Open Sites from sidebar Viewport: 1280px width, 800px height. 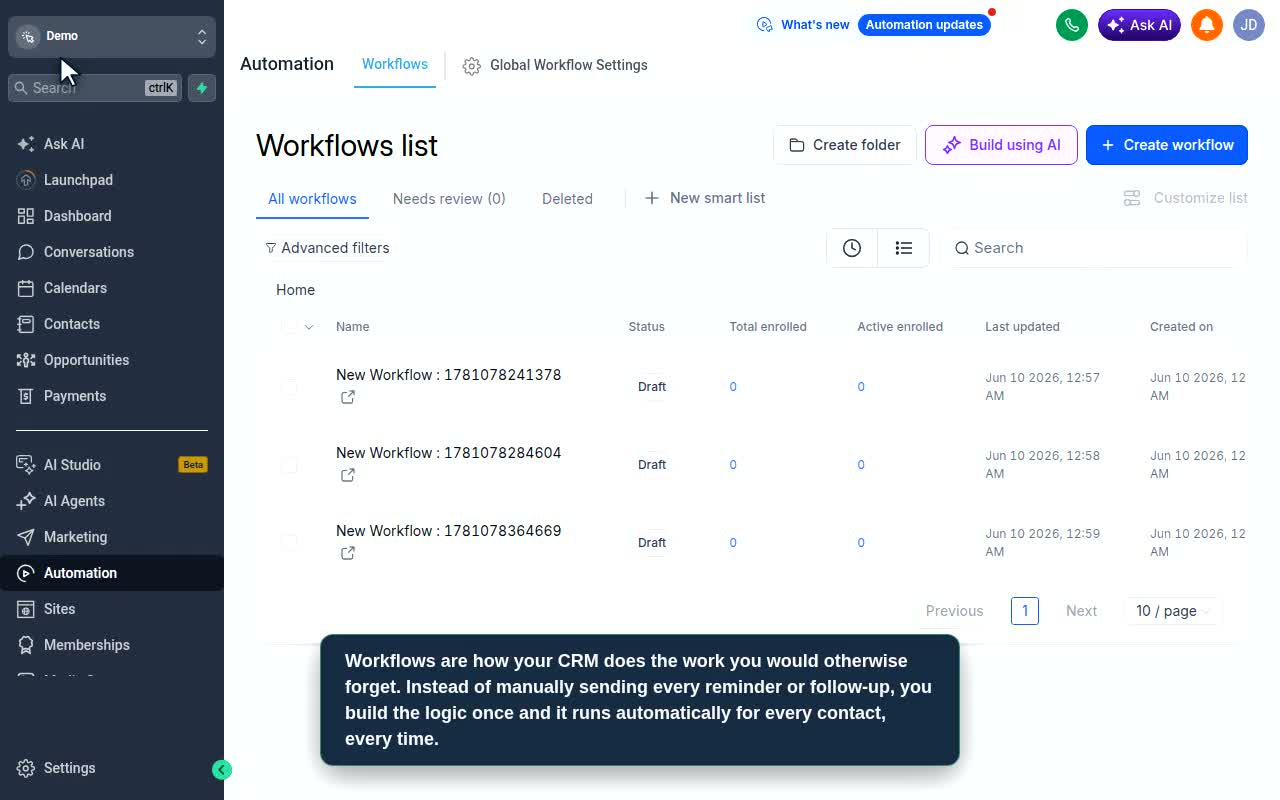[112, 609]
